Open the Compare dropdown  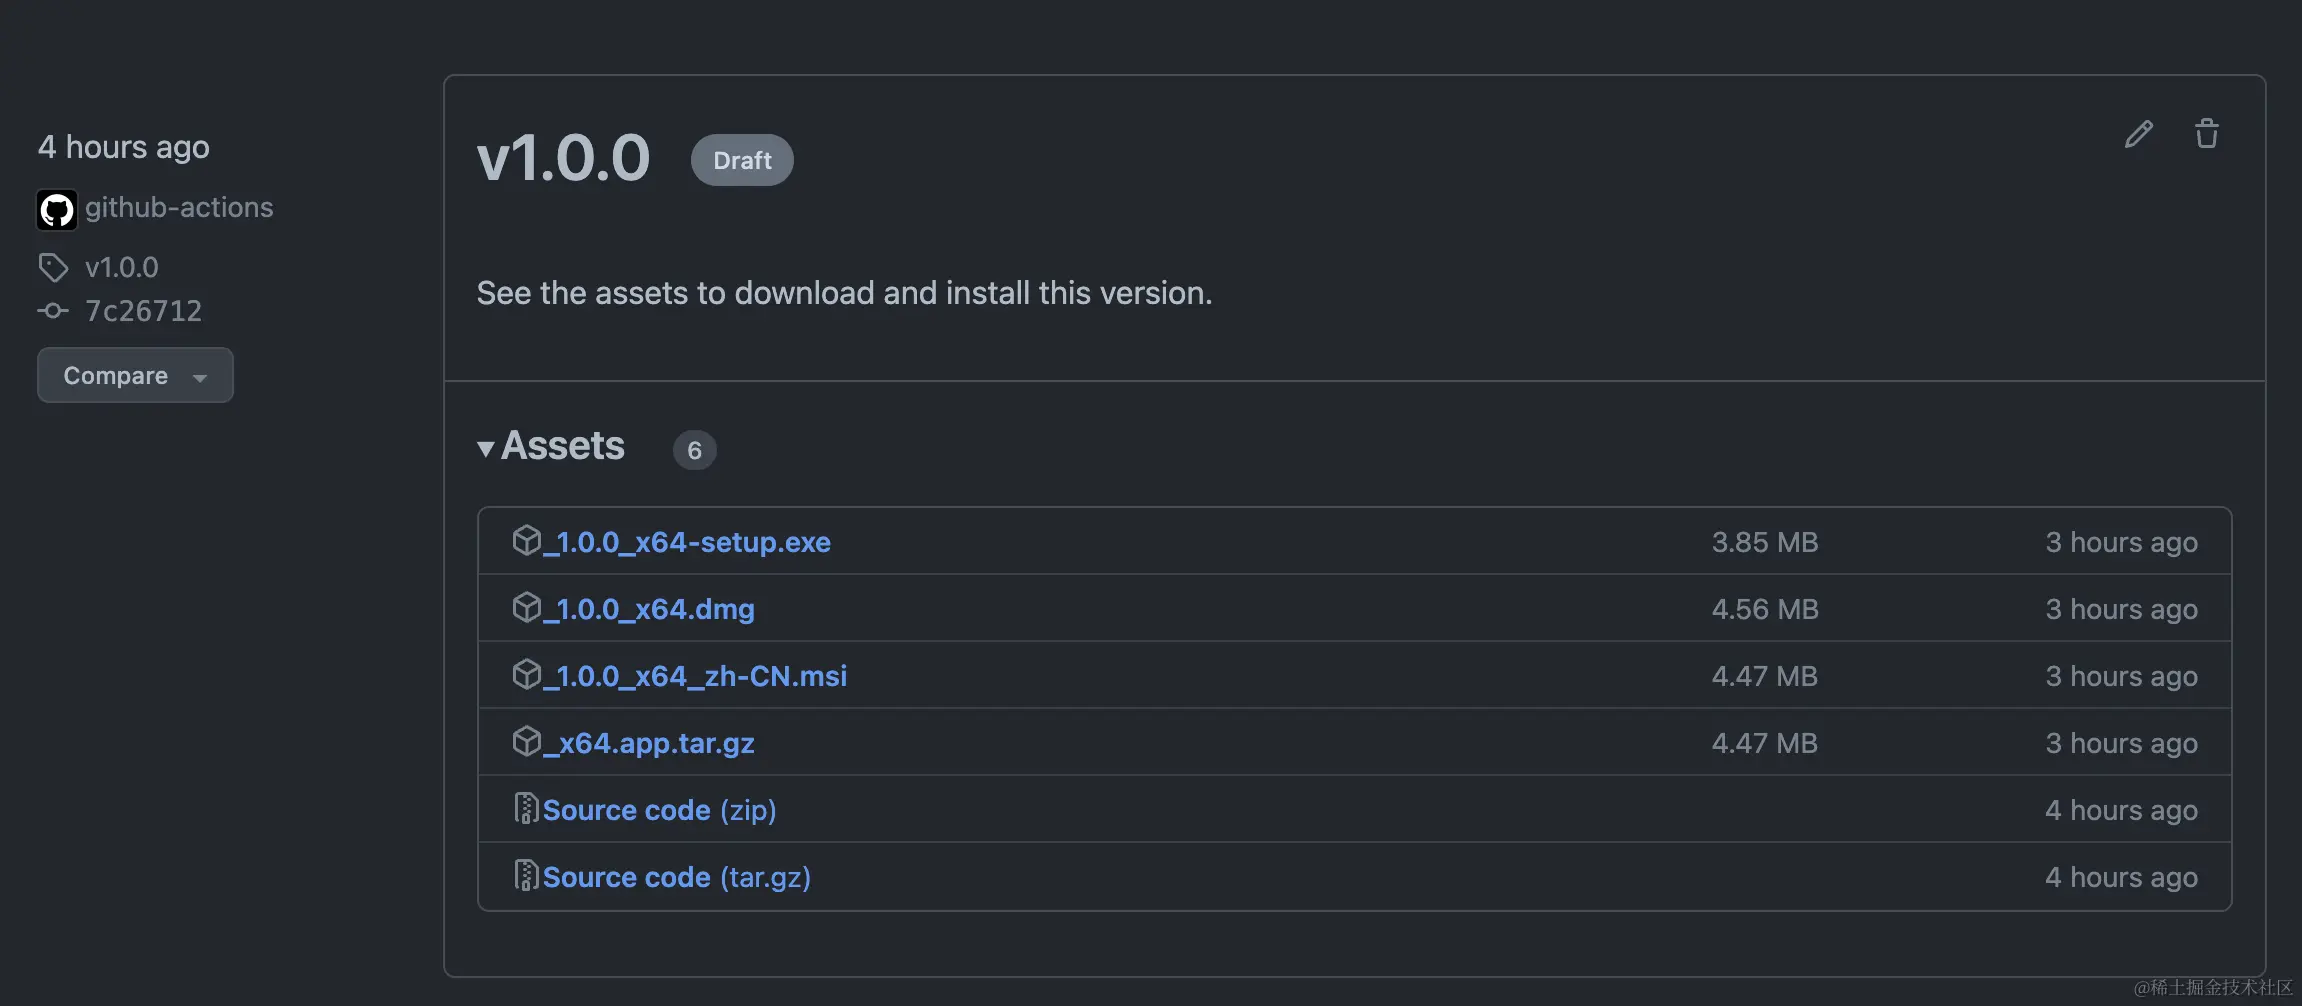click(x=135, y=375)
